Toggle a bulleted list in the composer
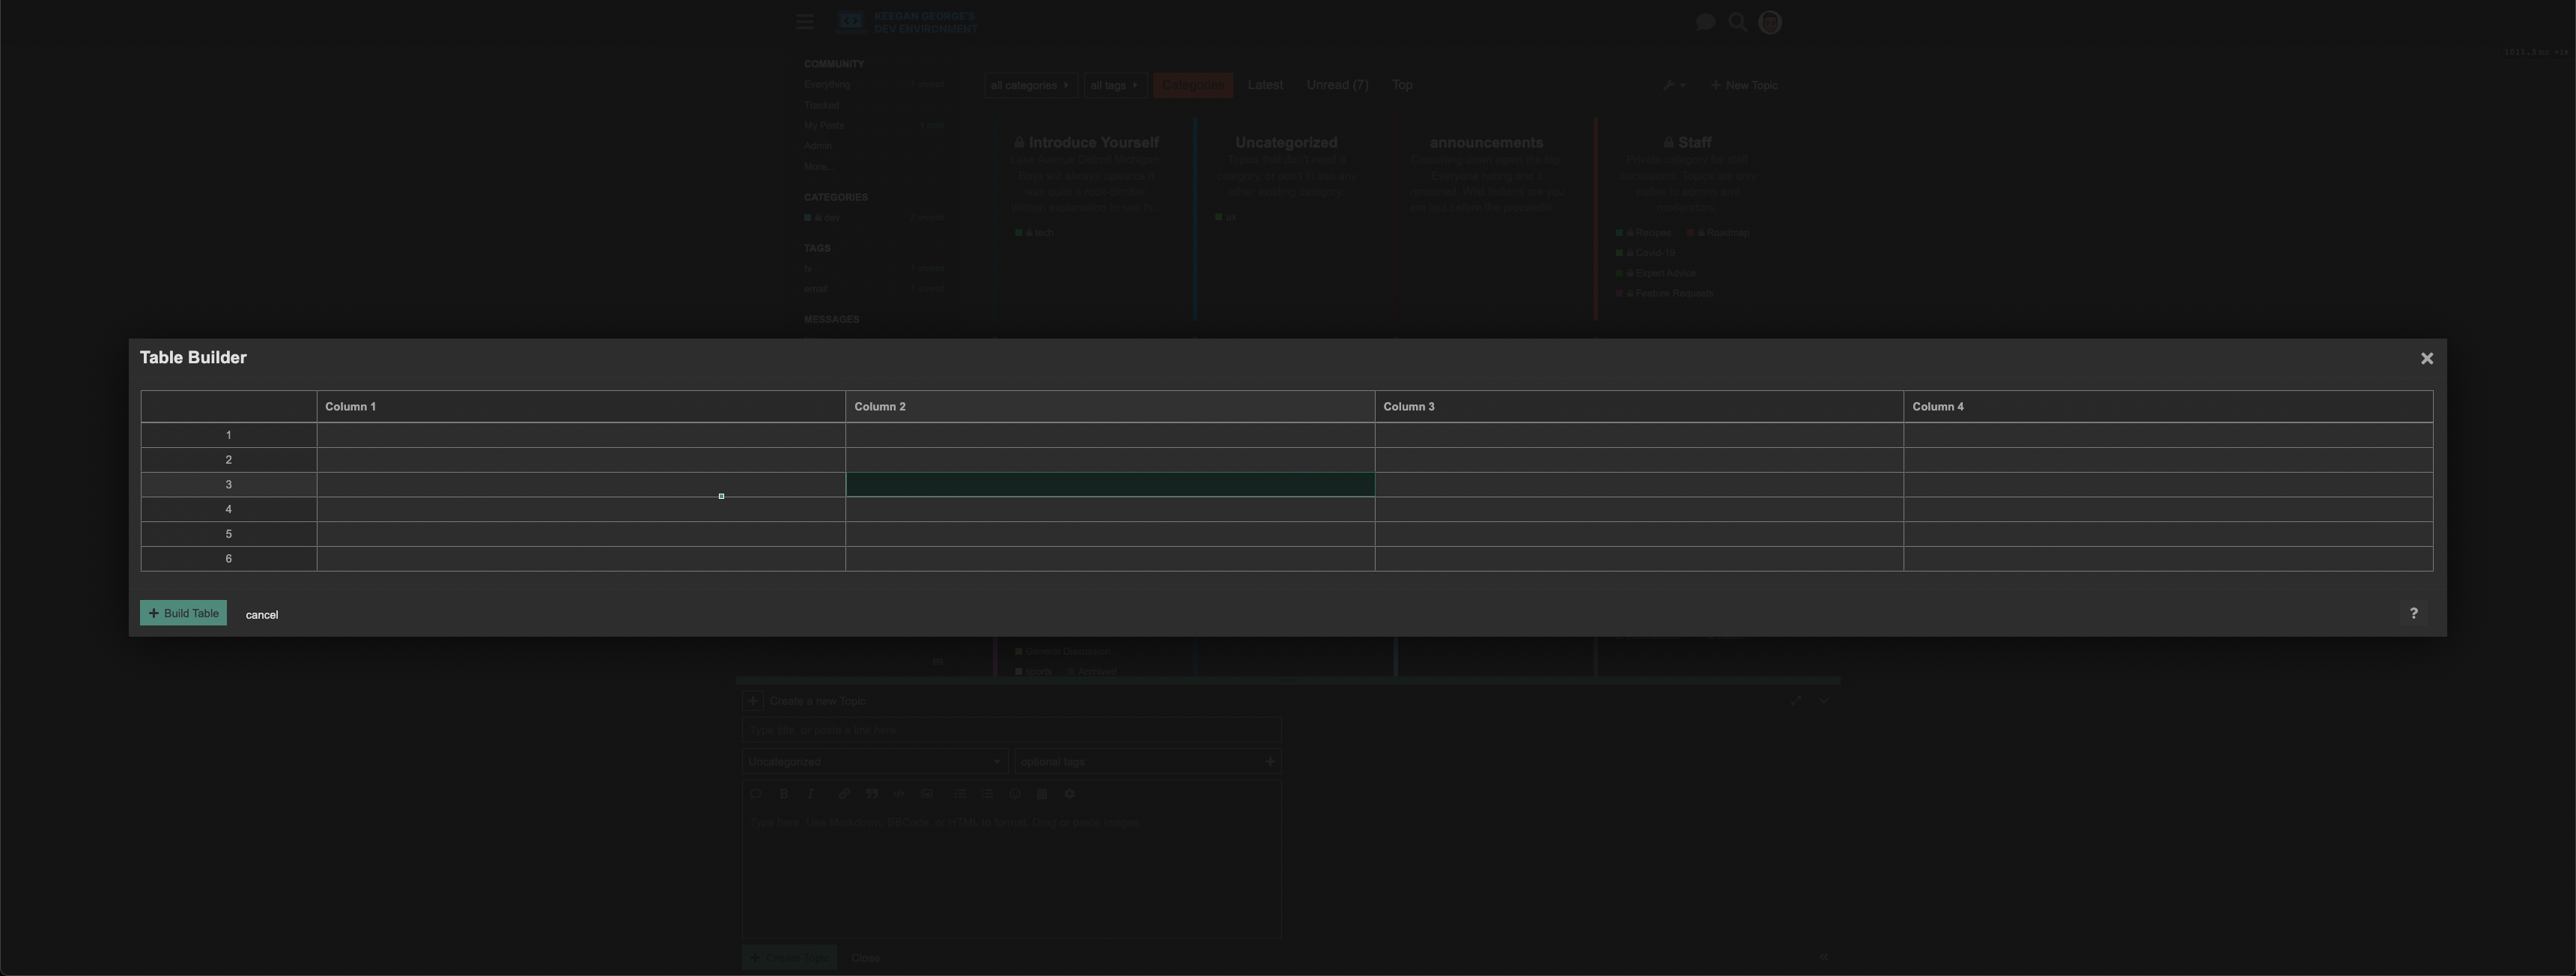Viewport: 2576px width, 976px height. click(960, 793)
